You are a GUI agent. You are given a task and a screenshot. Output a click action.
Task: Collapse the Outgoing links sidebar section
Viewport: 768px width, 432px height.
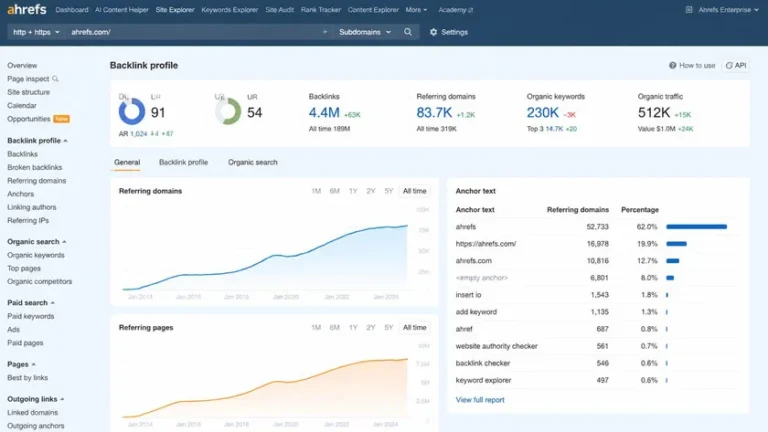coord(62,399)
